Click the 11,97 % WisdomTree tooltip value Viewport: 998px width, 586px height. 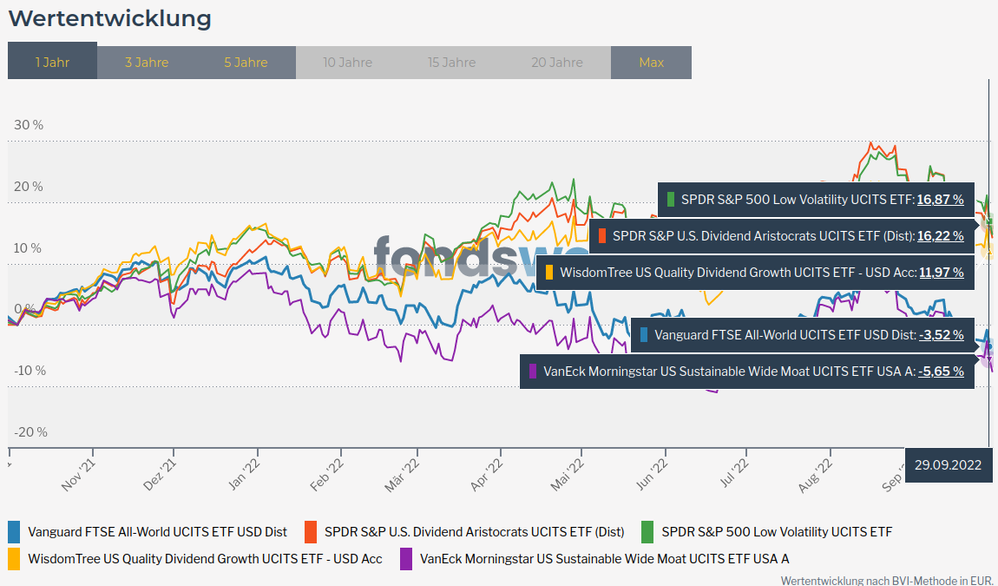940,272
